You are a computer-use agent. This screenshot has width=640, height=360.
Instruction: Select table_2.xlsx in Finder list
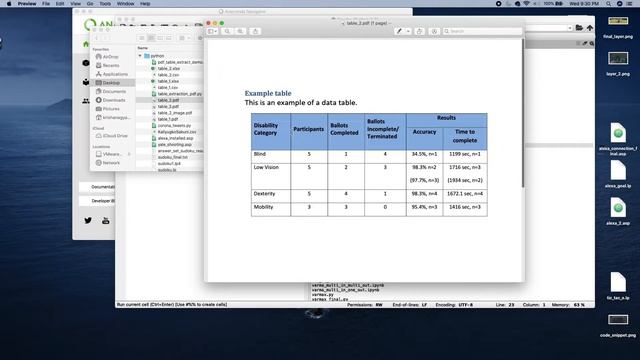point(169,69)
